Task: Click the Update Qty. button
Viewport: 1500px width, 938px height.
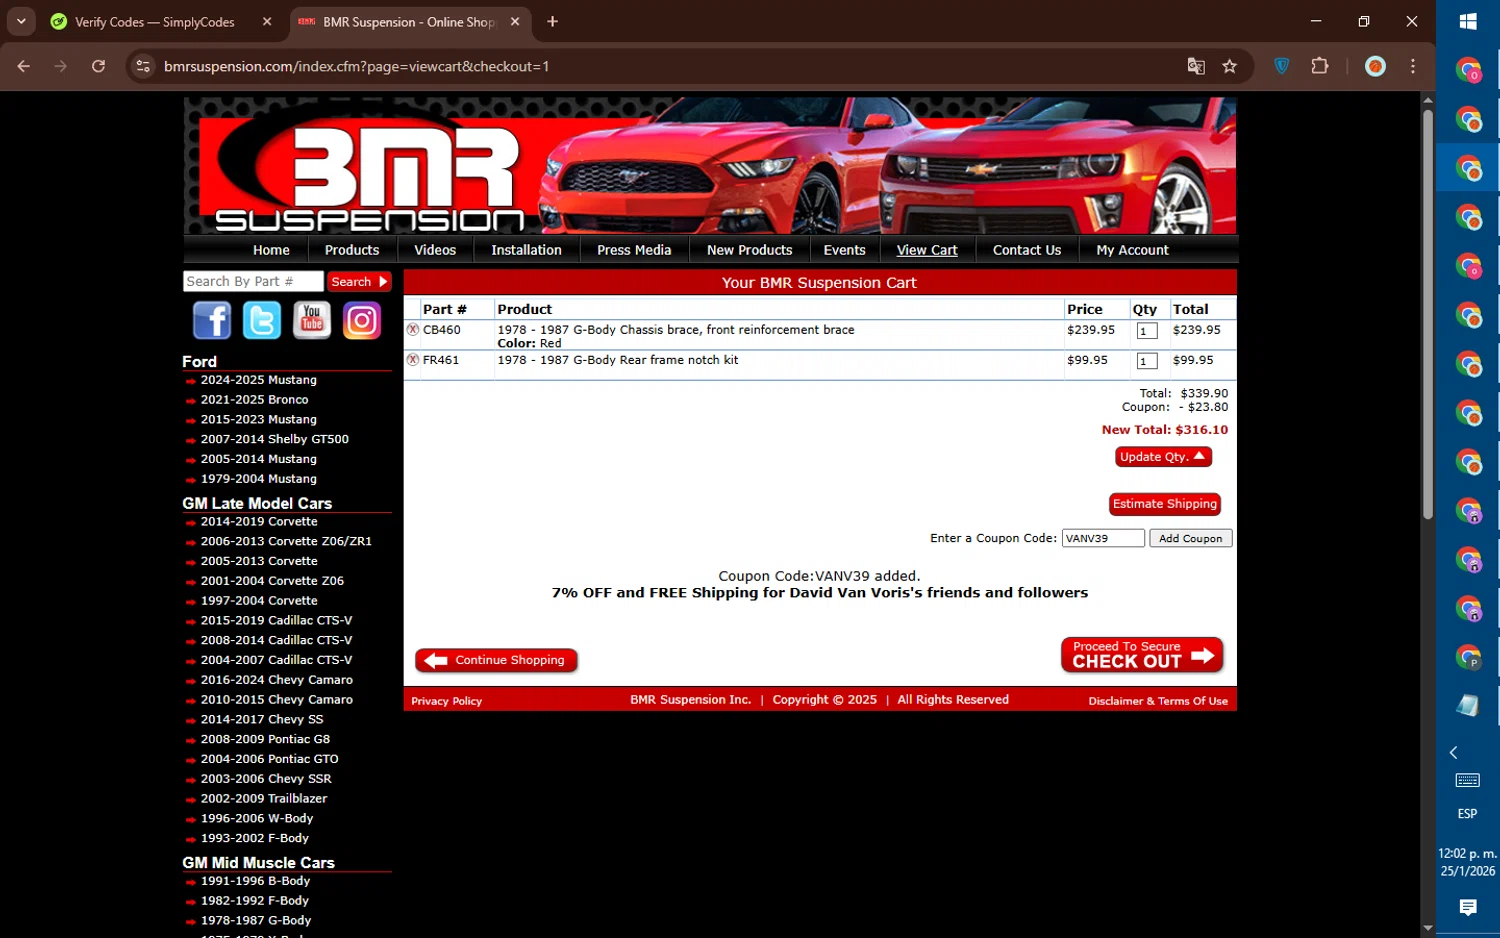Action: tap(1163, 456)
